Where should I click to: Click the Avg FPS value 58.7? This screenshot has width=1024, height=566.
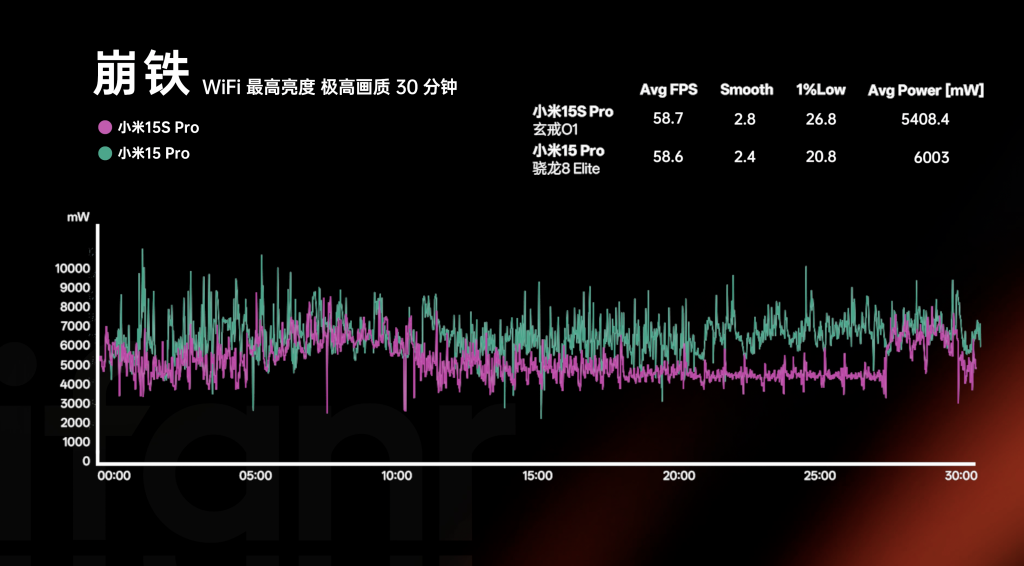tap(668, 119)
